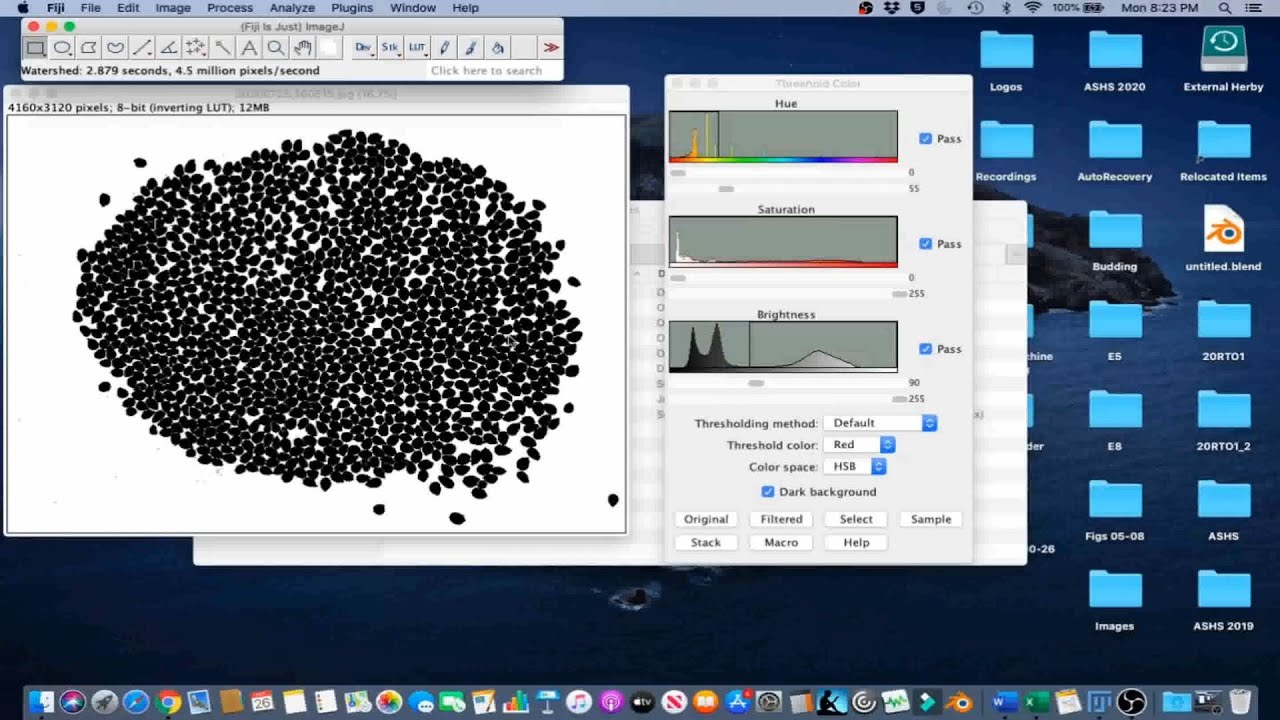This screenshot has width=1280, height=720.
Task: Select the Angle tool
Action: [x=169, y=47]
